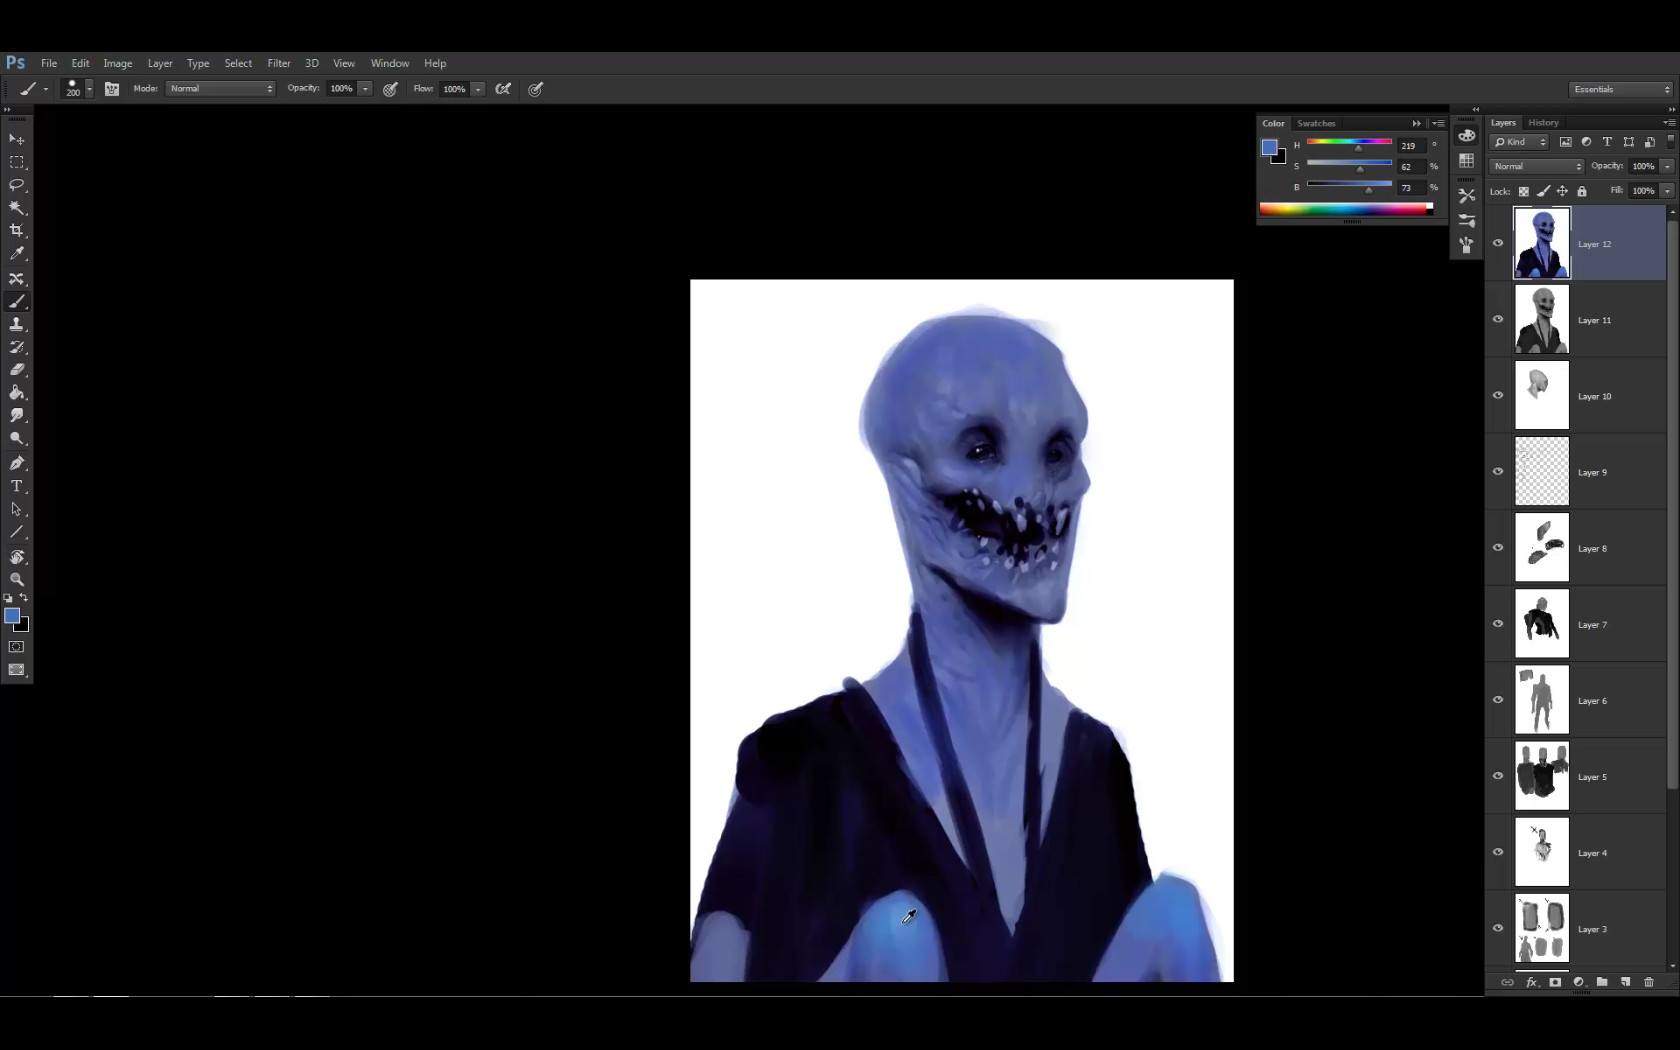The height and width of the screenshot is (1050, 1680).
Task: Select the Line shape tool
Action: (x=17, y=532)
